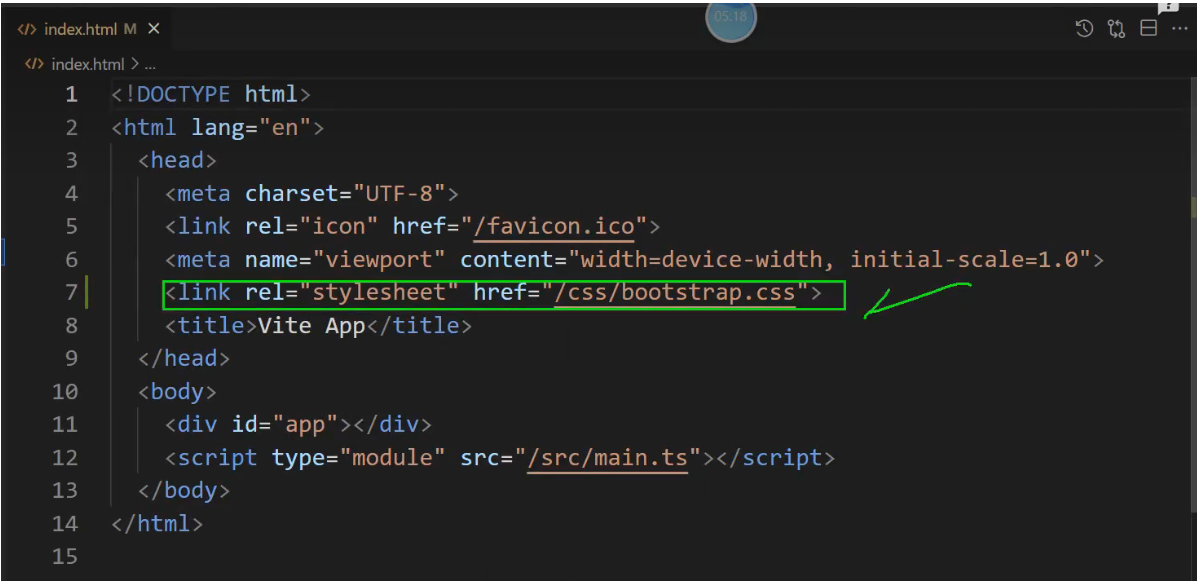This screenshot has height=584, width=1197.
Task: Click the opening body tag
Action: pyautogui.click(x=177, y=392)
